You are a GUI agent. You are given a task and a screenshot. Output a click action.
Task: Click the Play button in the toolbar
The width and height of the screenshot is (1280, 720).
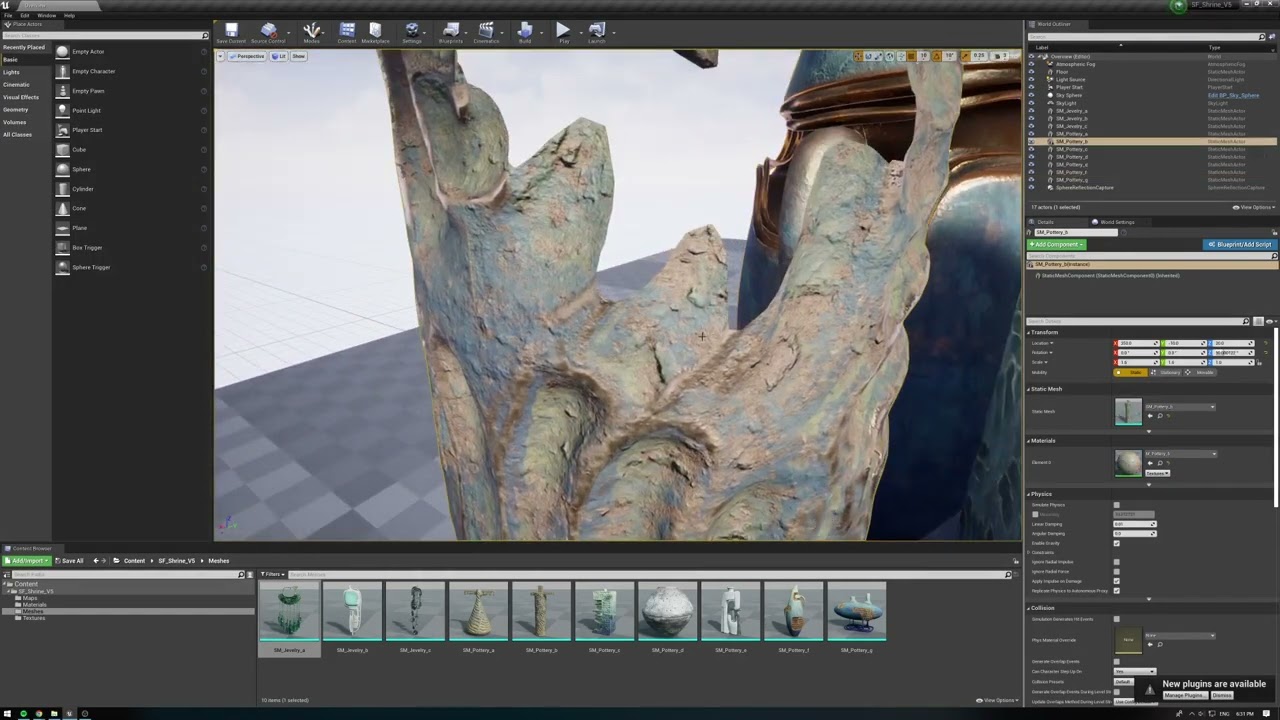pyautogui.click(x=563, y=33)
